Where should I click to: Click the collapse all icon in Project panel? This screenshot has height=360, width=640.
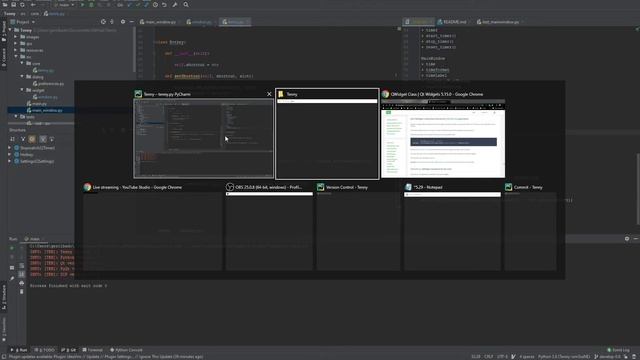click(112, 22)
